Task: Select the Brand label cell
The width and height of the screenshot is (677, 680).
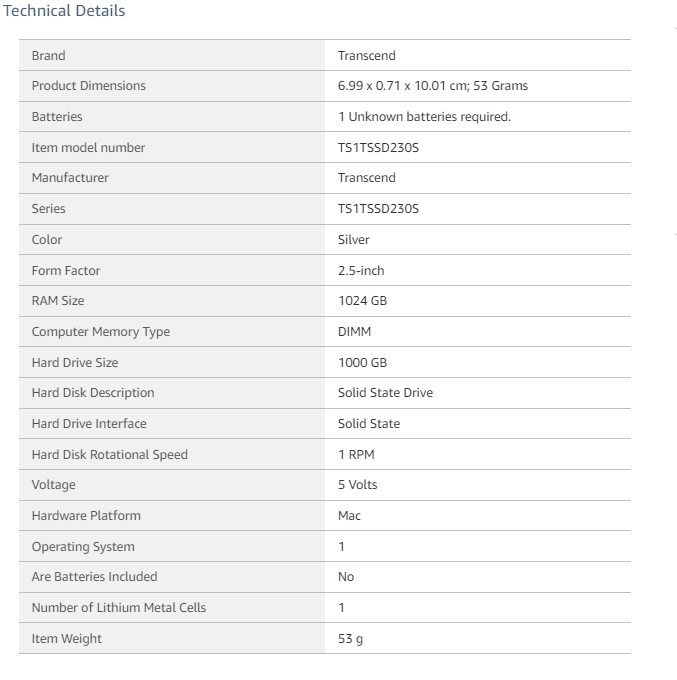Action: [x=172, y=55]
